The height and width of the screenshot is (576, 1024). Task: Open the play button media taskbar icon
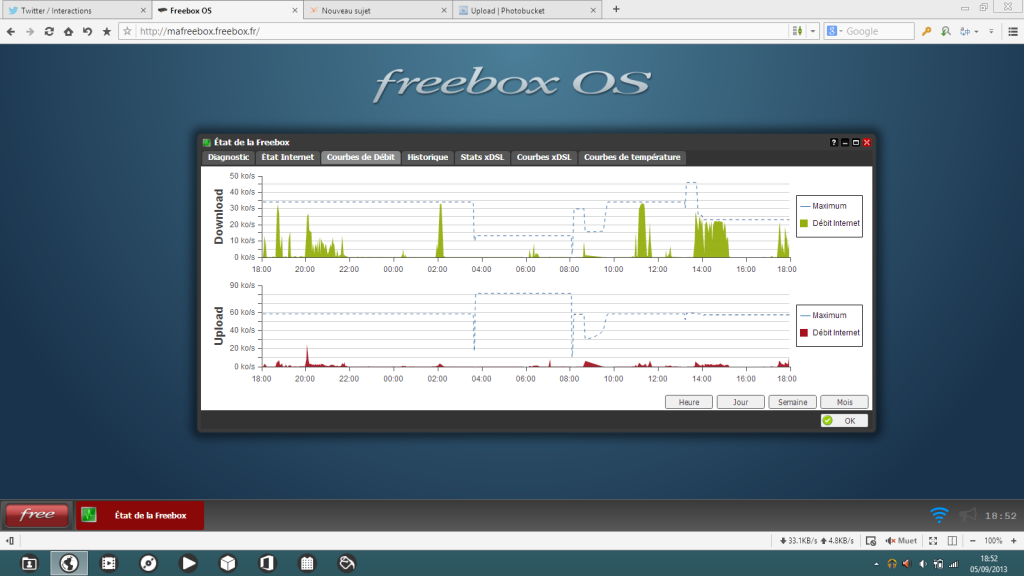pos(188,563)
